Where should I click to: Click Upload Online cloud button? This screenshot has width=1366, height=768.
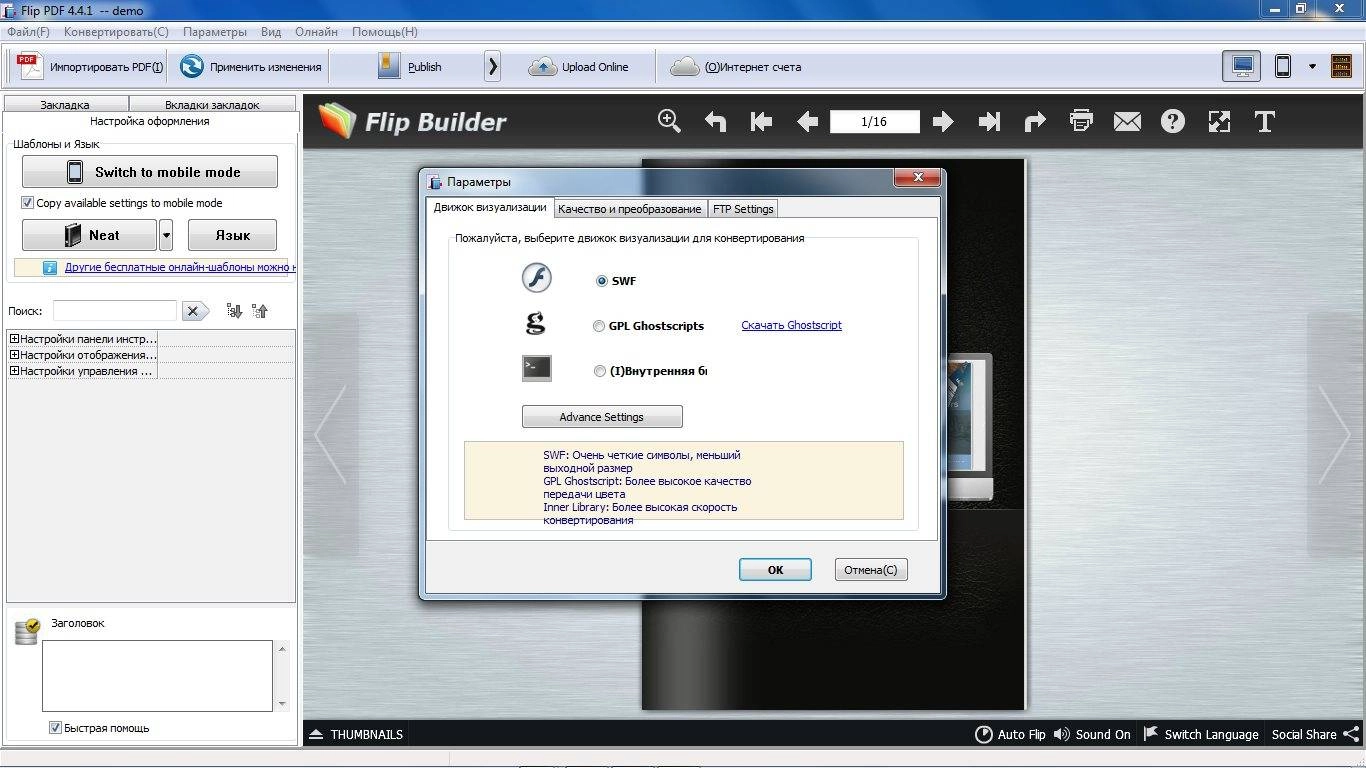[x=579, y=67]
